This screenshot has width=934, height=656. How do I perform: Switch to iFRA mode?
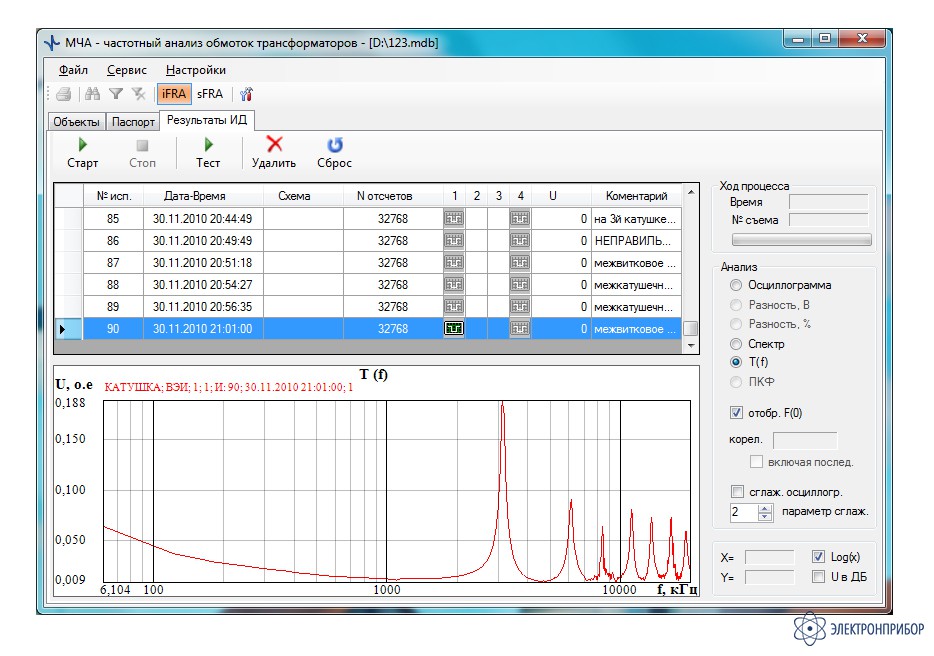tap(174, 94)
